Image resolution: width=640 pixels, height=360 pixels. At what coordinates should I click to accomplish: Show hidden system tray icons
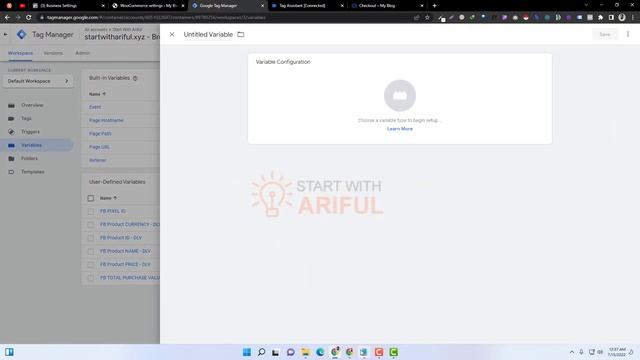pyautogui.click(x=571, y=352)
